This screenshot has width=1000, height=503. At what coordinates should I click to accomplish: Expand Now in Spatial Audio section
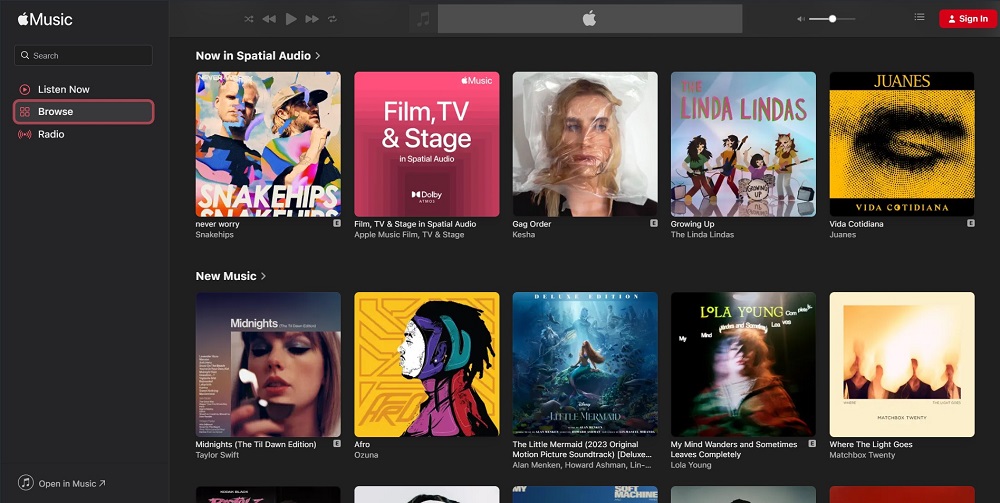pyautogui.click(x=258, y=55)
